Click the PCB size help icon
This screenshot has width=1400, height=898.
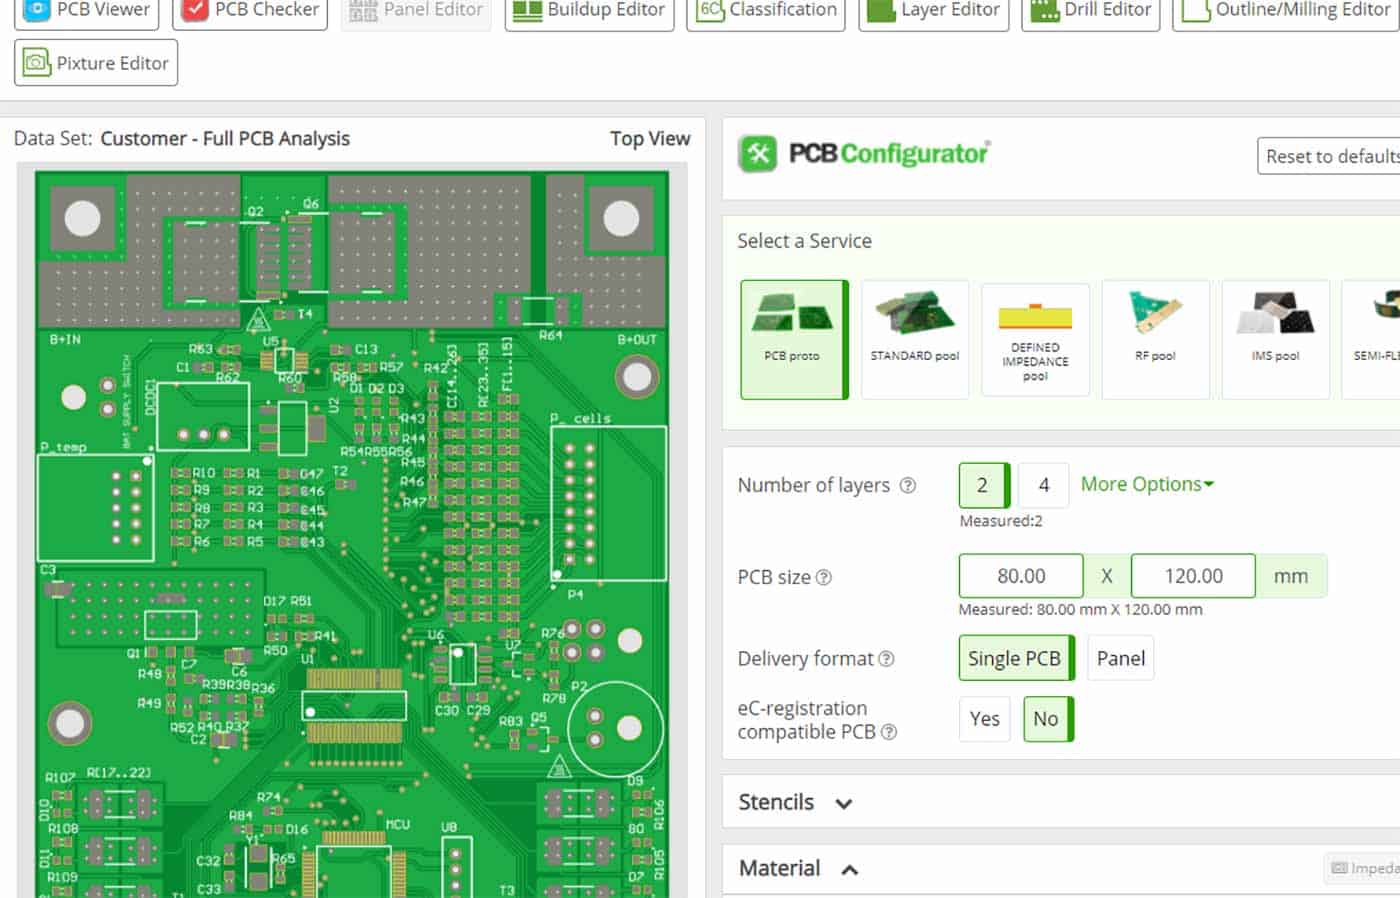point(824,578)
